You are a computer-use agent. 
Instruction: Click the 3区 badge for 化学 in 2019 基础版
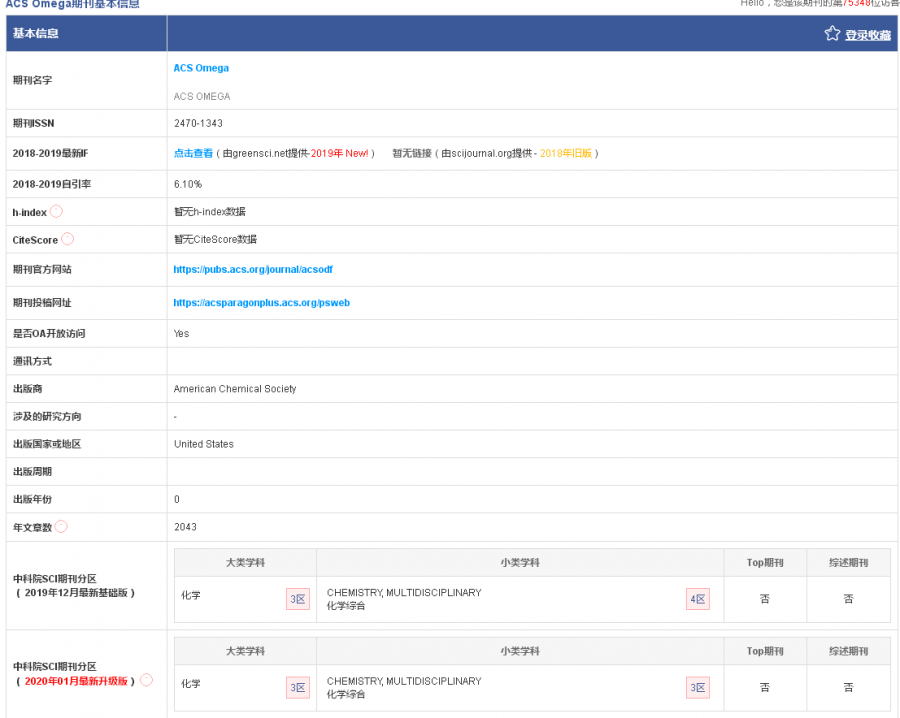[298, 600]
